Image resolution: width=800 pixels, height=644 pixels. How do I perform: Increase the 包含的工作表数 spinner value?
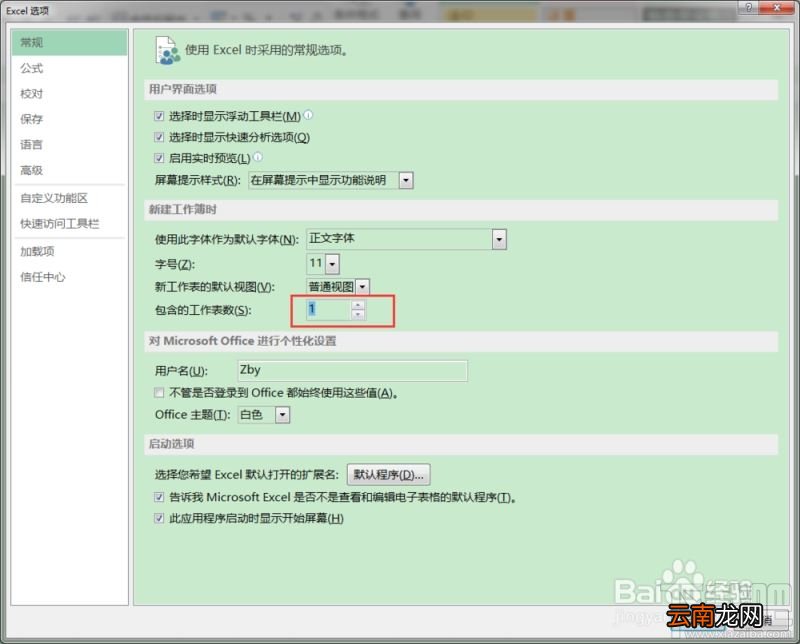358,305
